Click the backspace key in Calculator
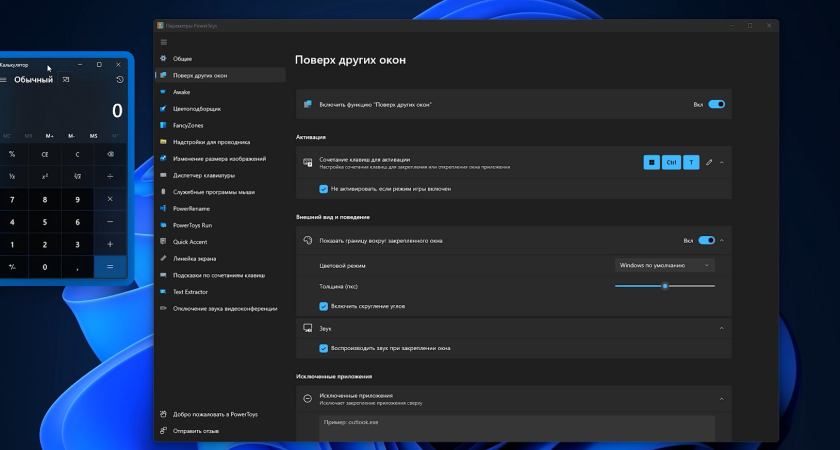 110,154
